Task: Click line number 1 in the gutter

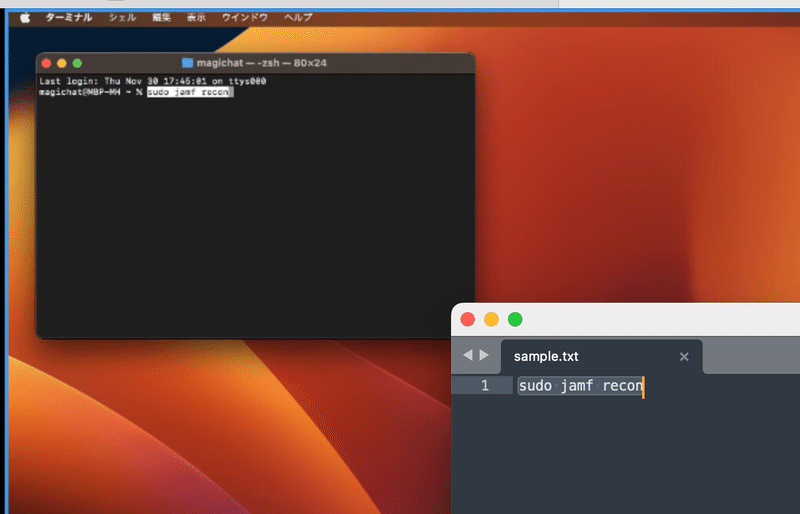Action: pos(485,385)
